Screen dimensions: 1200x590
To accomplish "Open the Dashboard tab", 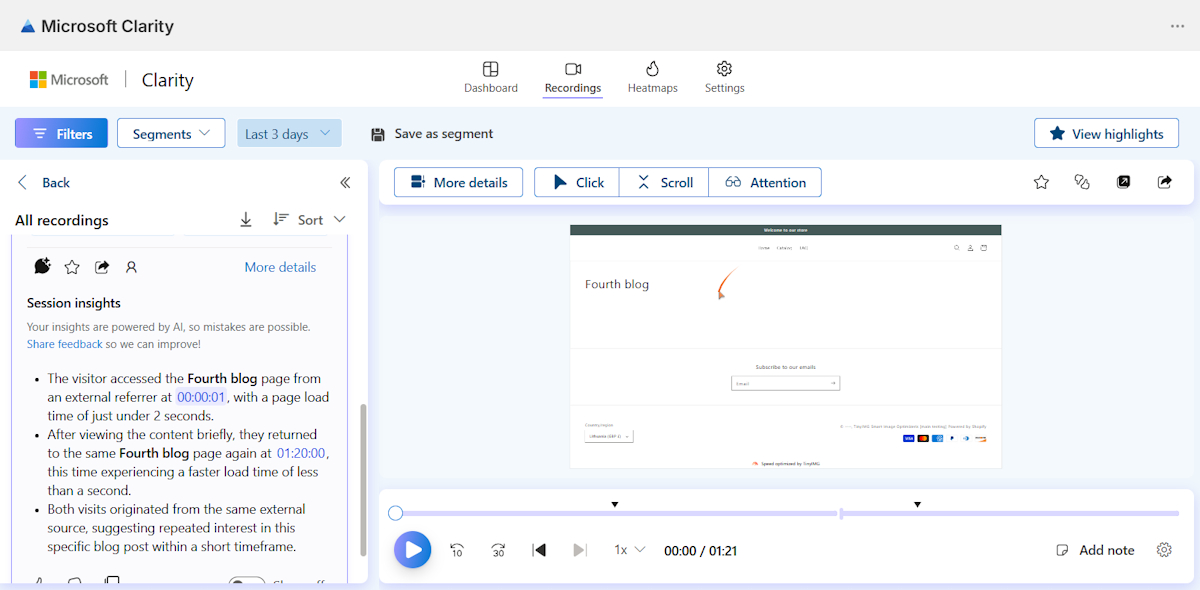I will pyautogui.click(x=491, y=77).
